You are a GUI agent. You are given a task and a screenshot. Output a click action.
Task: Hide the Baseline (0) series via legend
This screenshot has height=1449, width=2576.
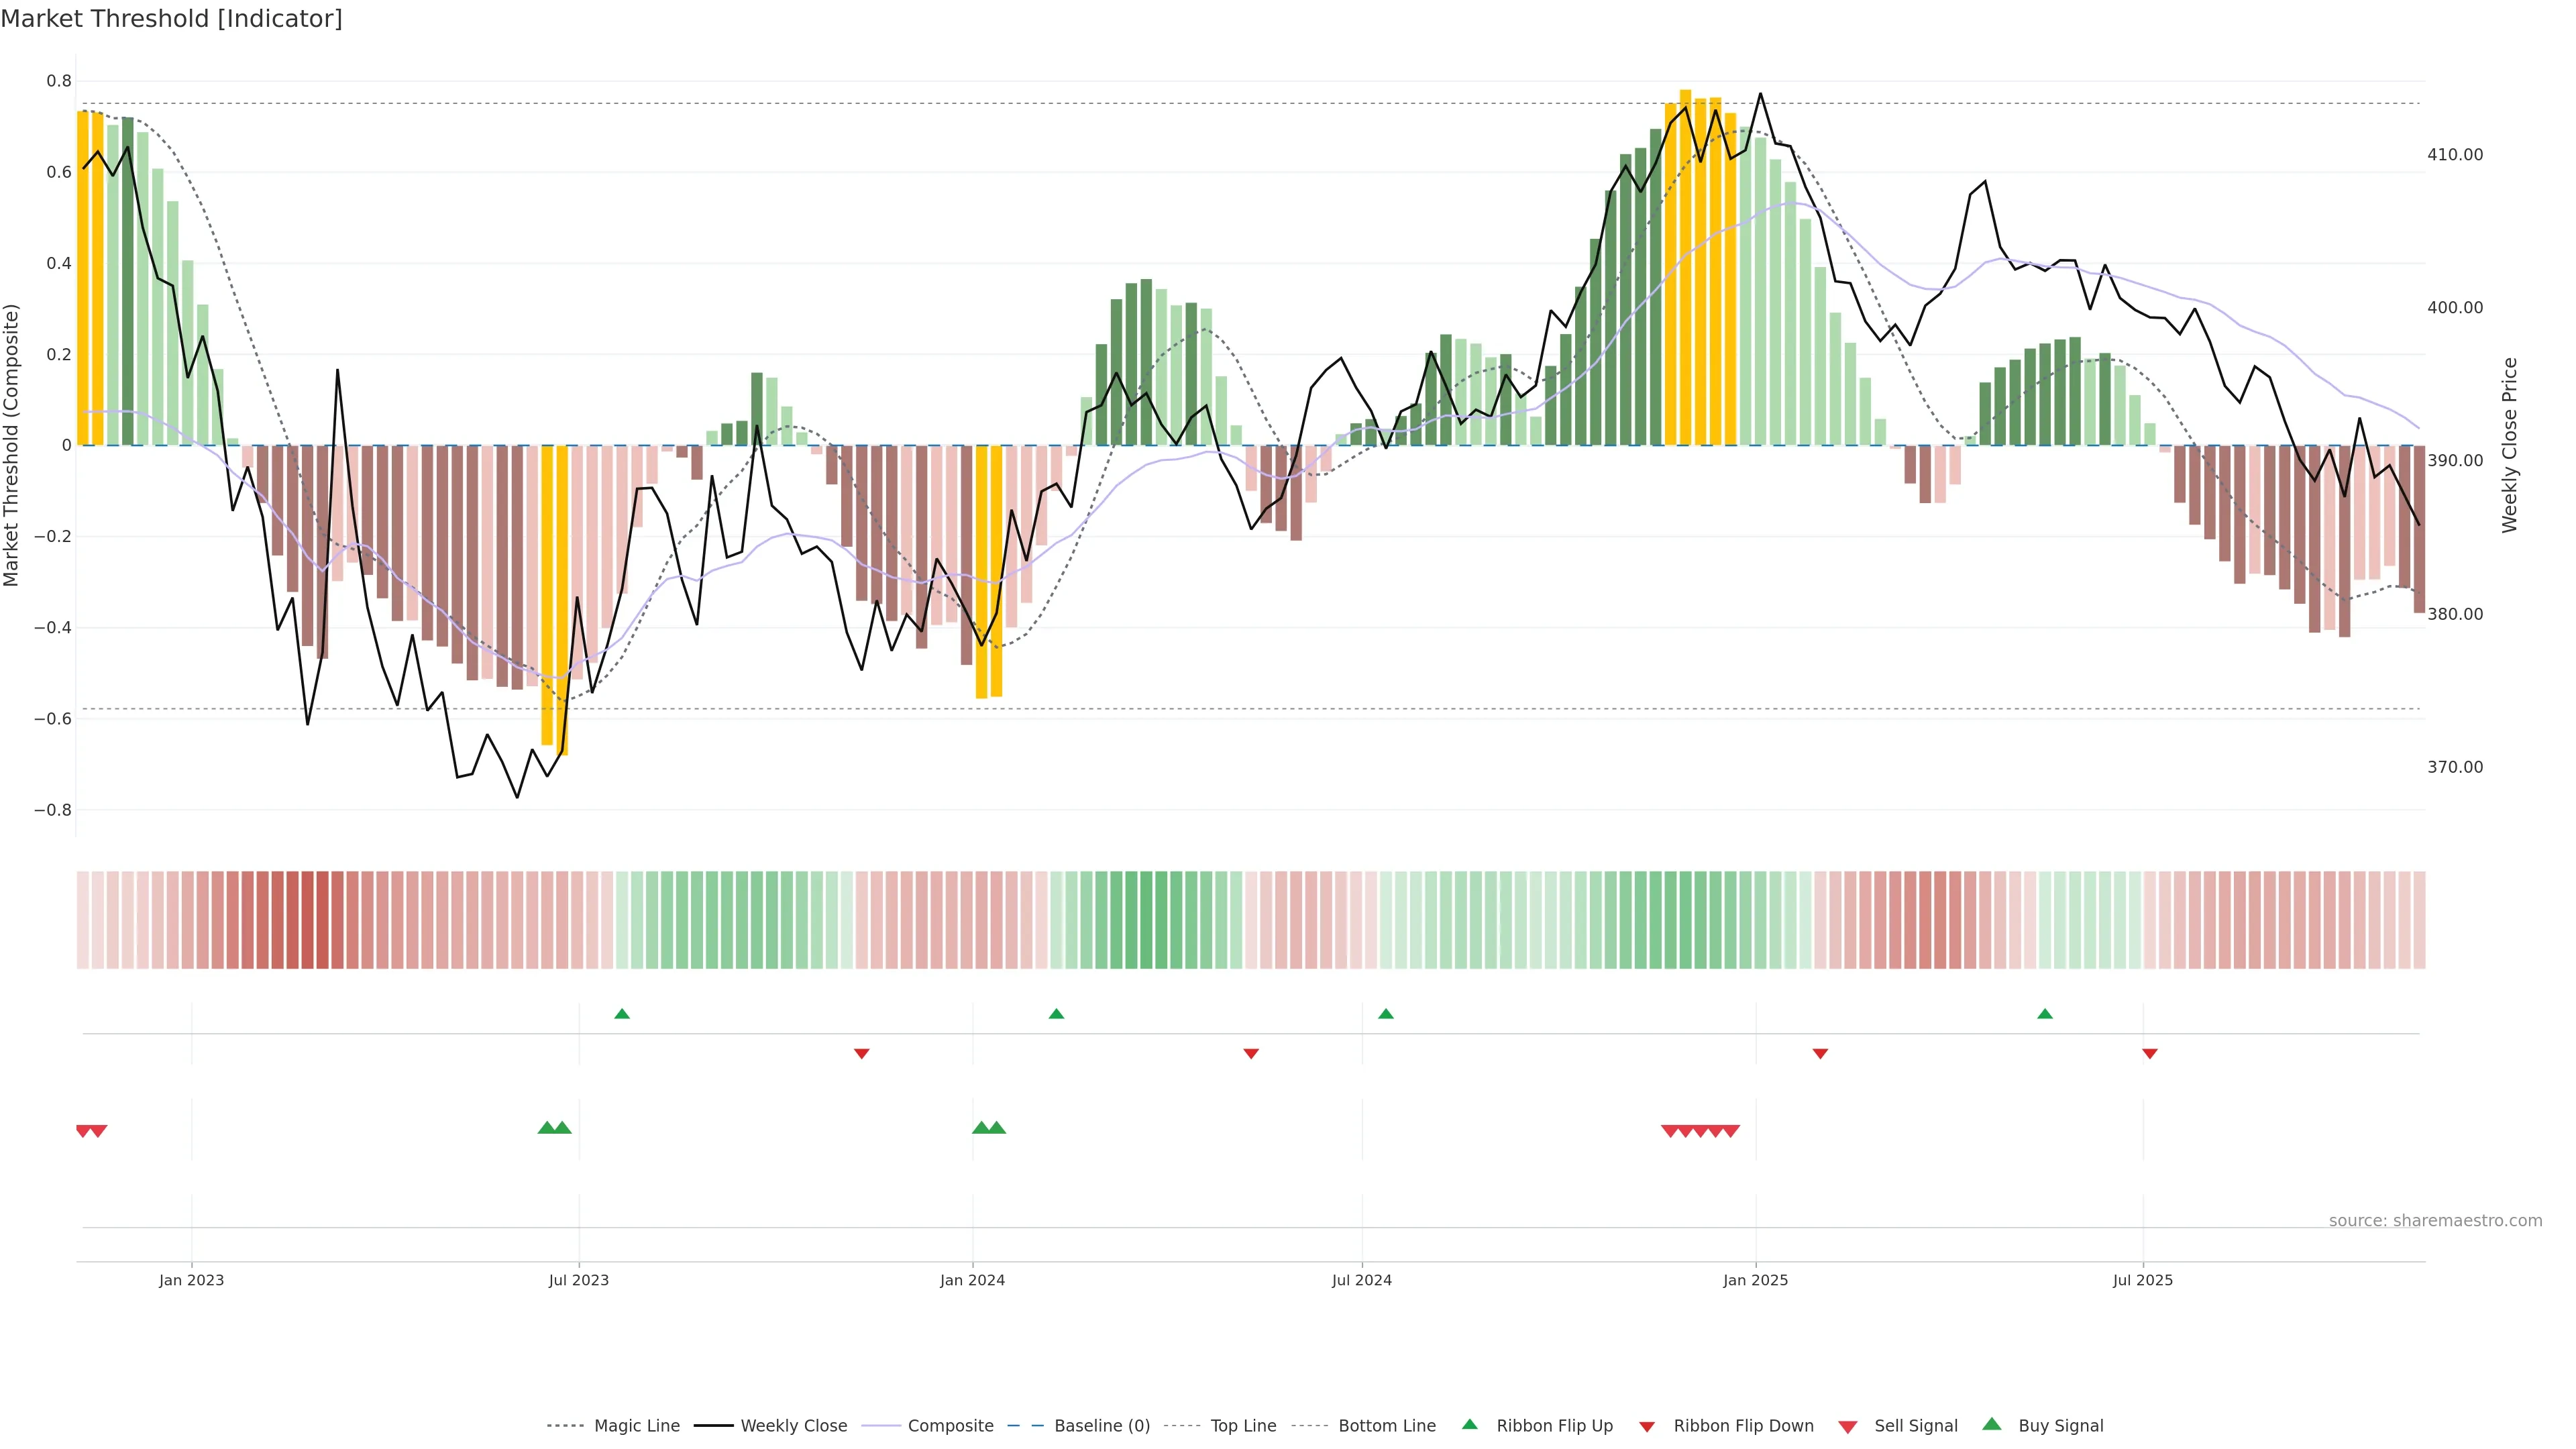click(1102, 1426)
